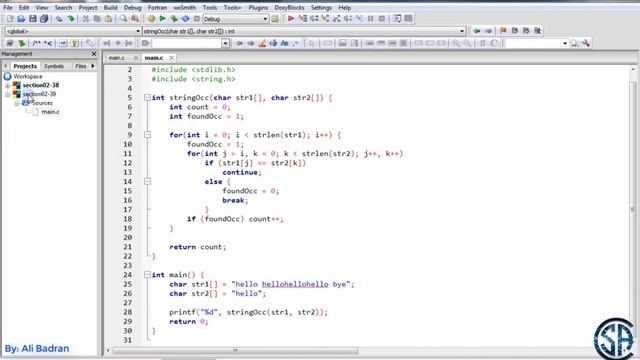640x360 pixels.
Task: Click the vertical editor scrollbar
Action: pyautogui.click(x=633, y=209)
